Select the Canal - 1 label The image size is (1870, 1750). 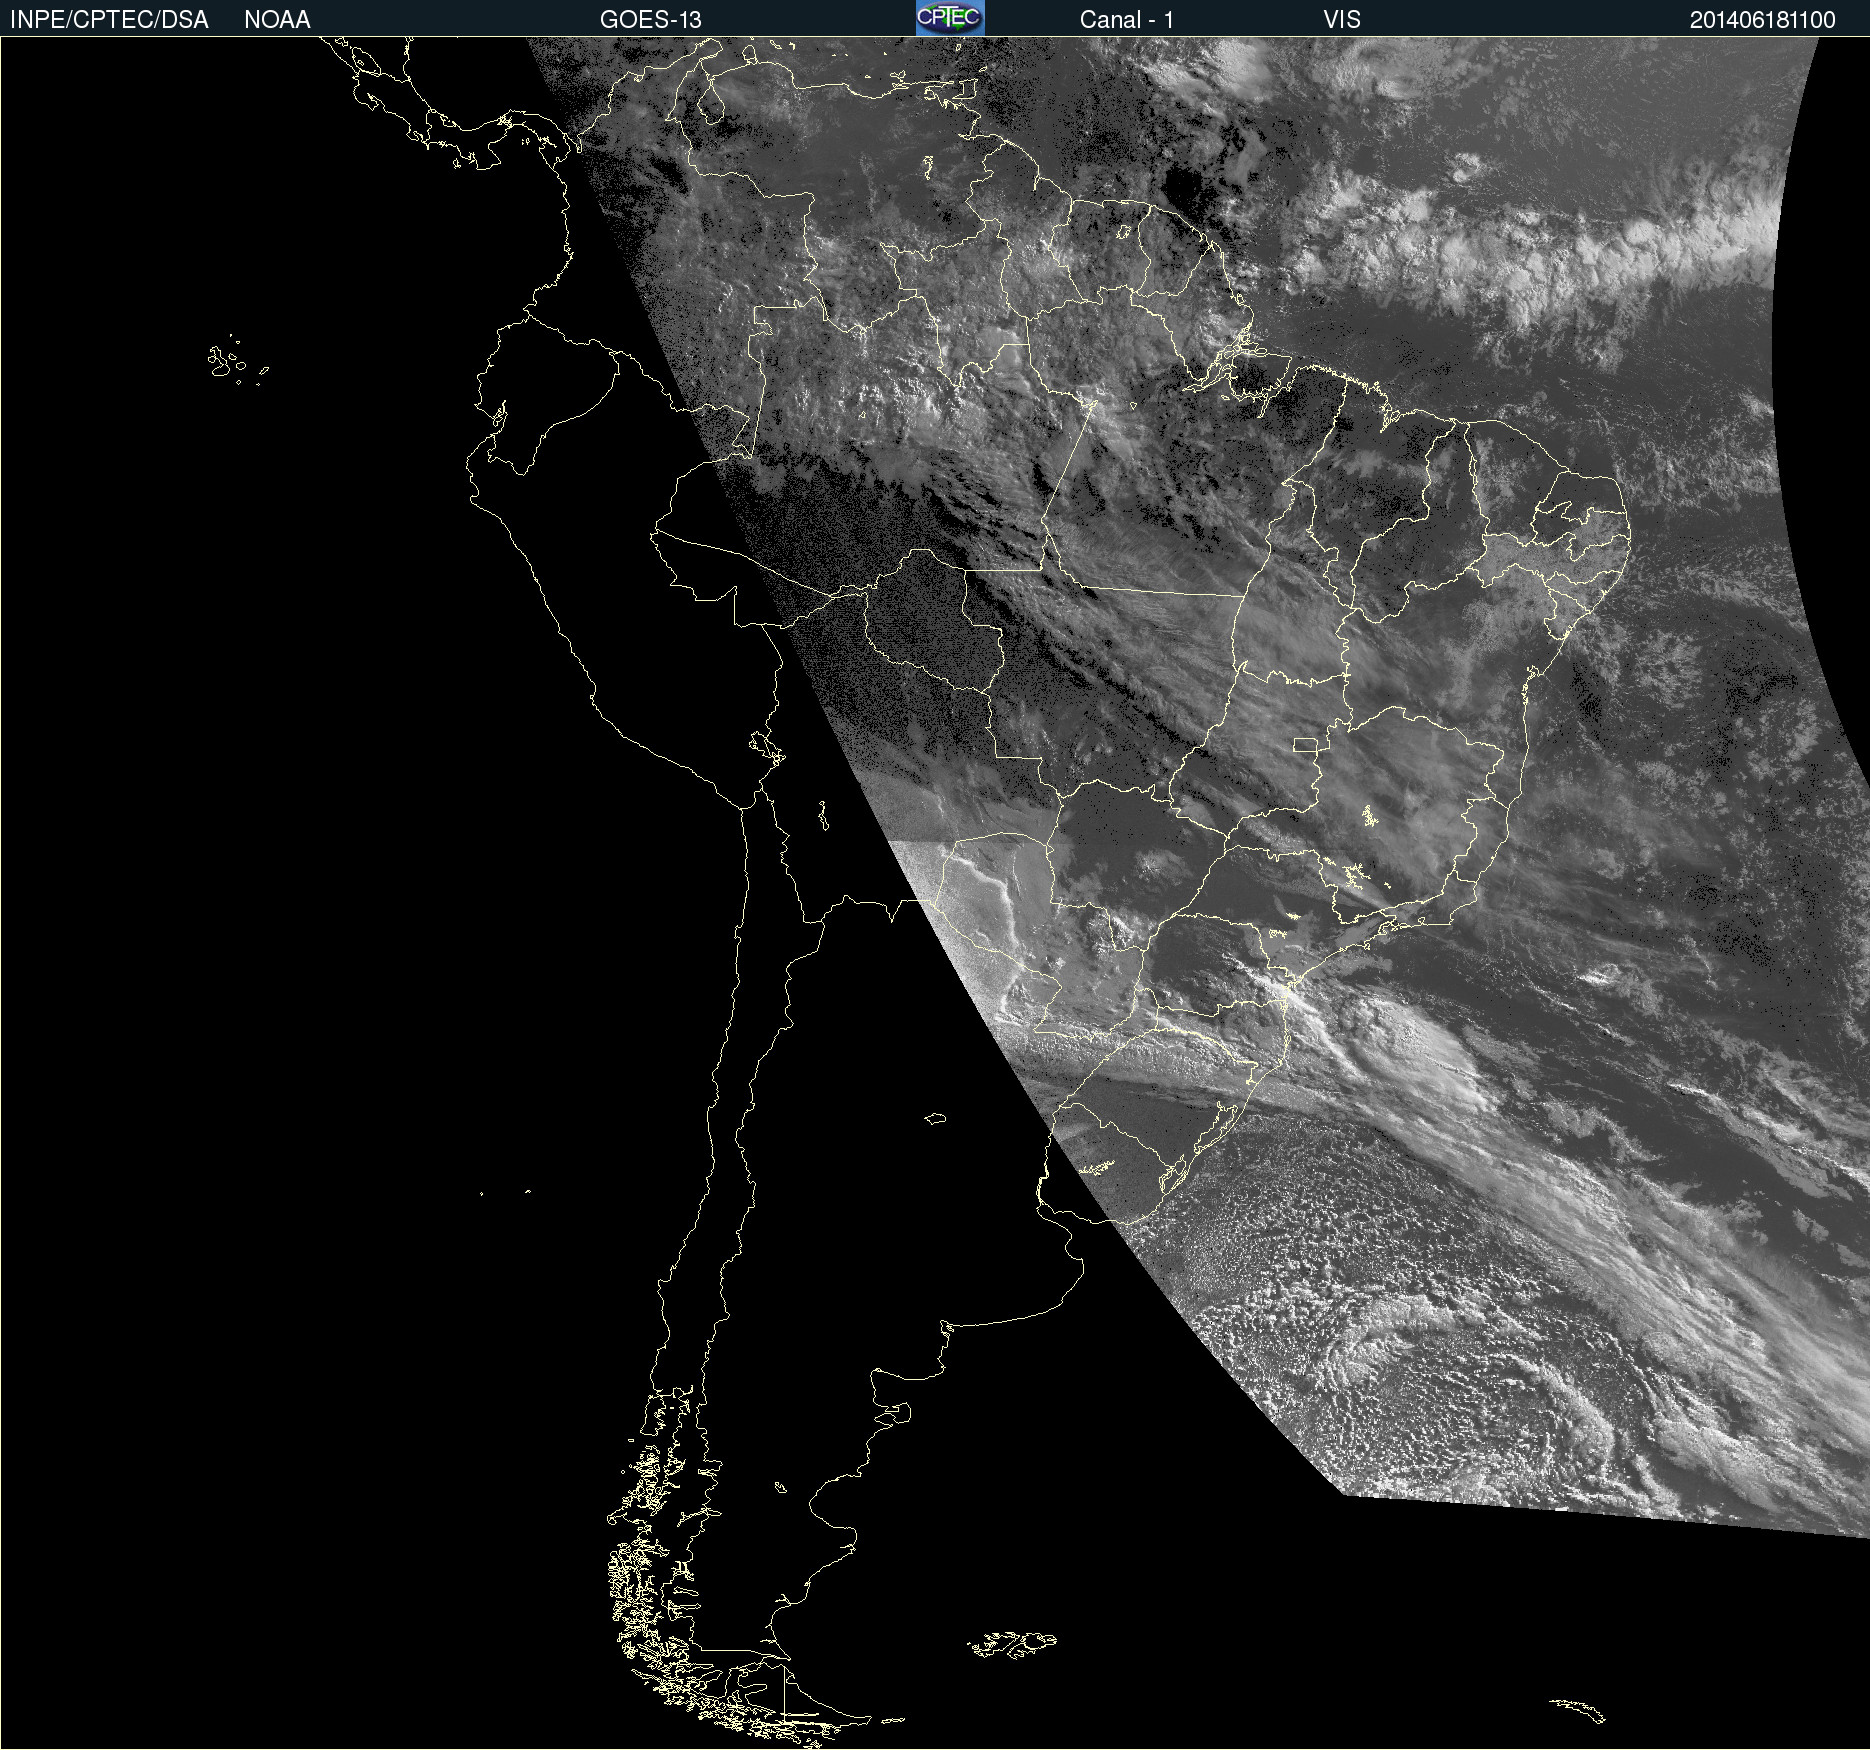[x=1127, y=20]
